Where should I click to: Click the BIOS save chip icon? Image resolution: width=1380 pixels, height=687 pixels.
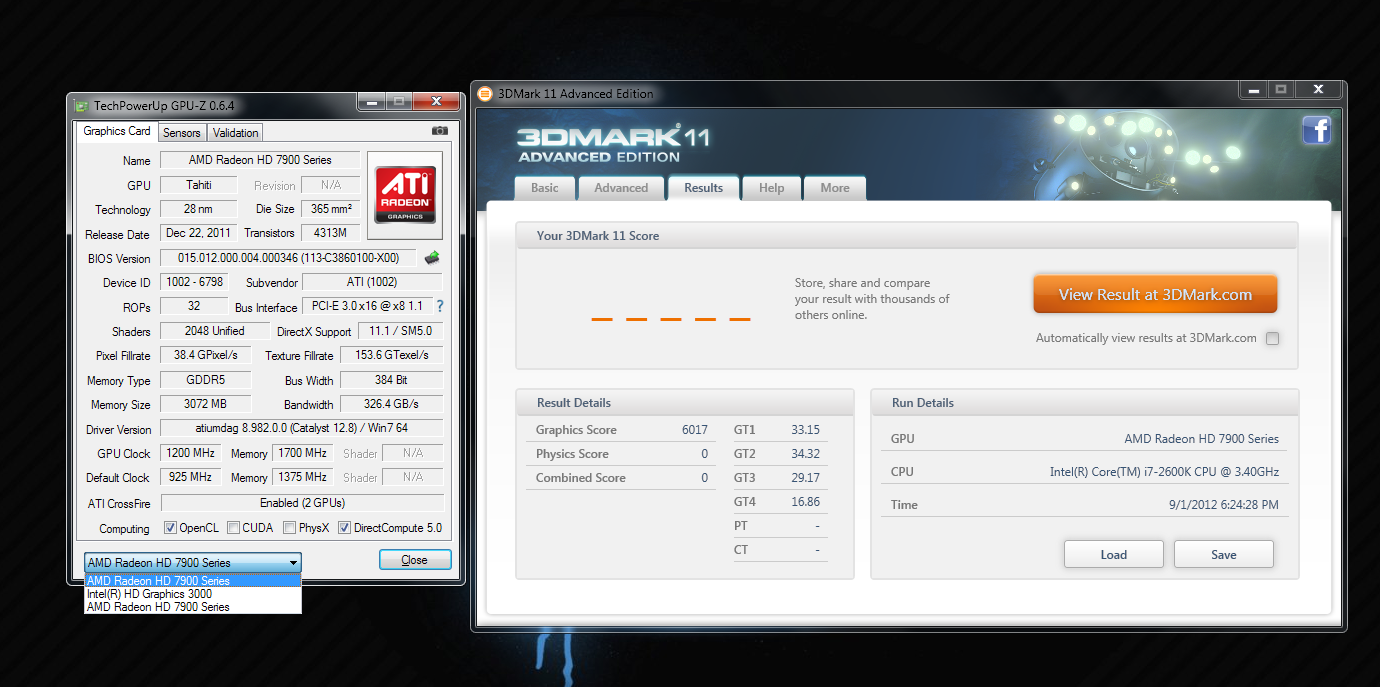(432, 258)
